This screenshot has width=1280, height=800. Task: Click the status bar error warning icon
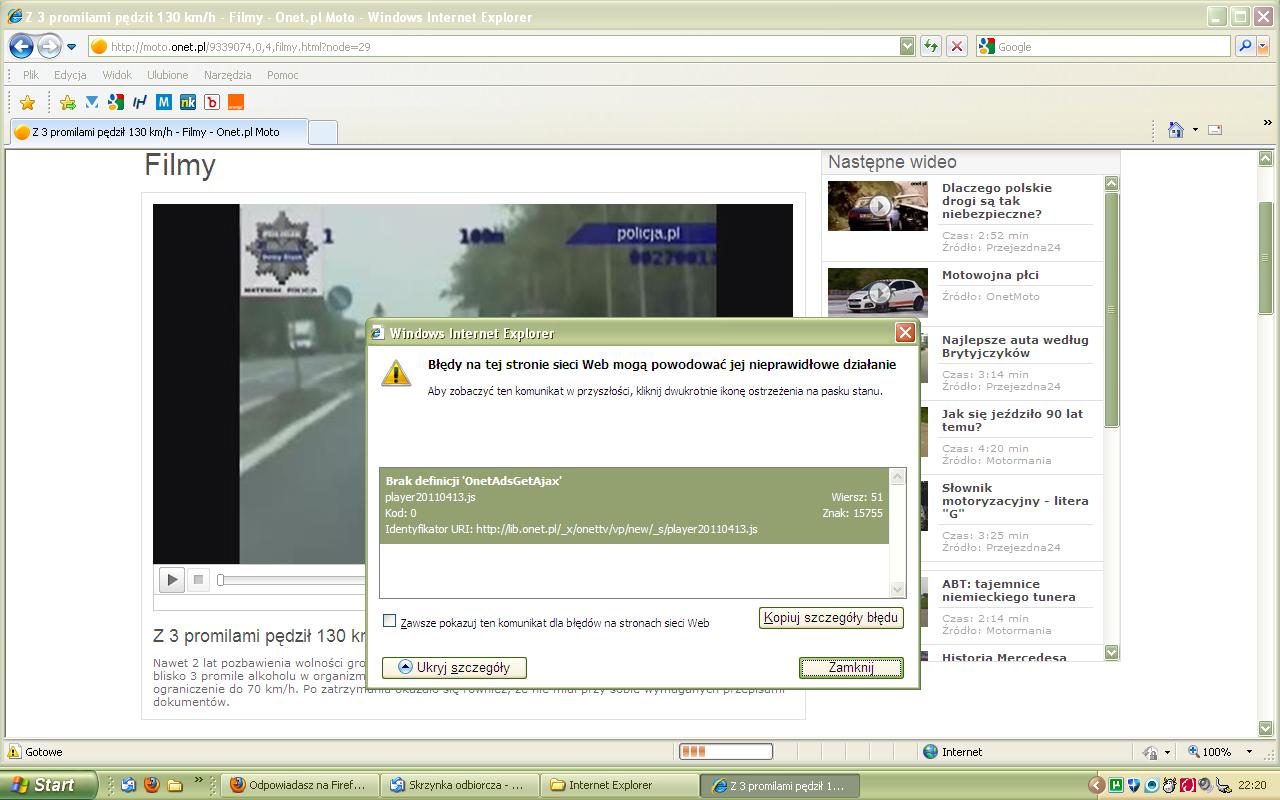pyautogui.click(x=14, y=751)
